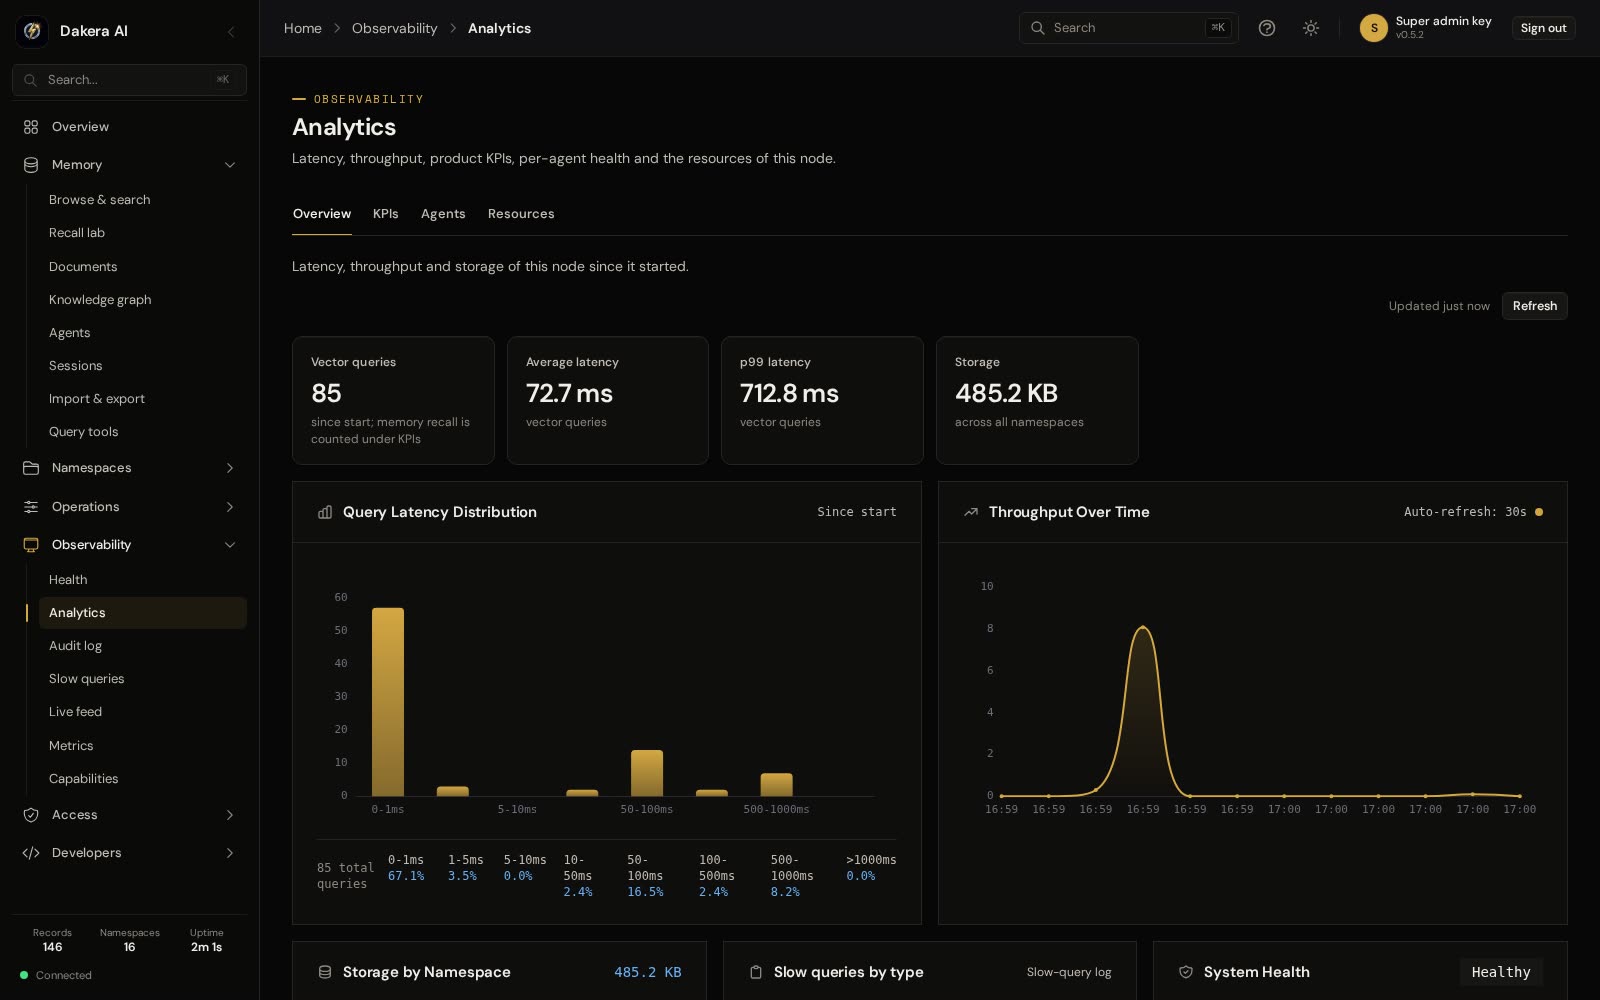Open Agents in the sidebar Memory section
This screenshot has height=1000, width=1600.
coord(143,333)
